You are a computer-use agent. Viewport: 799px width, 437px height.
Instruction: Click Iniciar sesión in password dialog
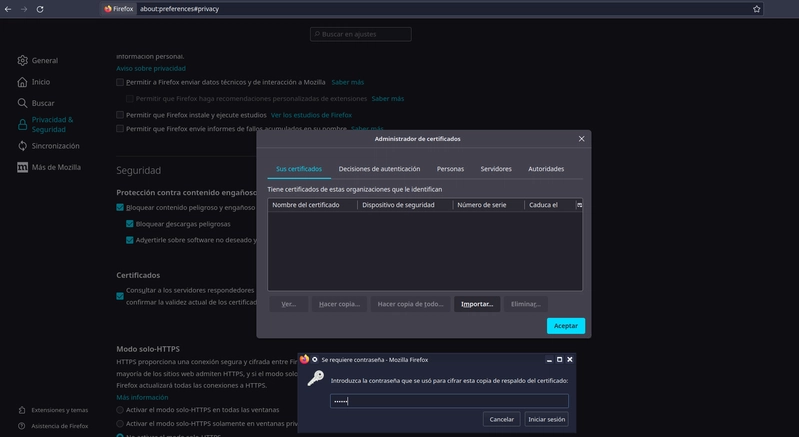coord(546,419)
